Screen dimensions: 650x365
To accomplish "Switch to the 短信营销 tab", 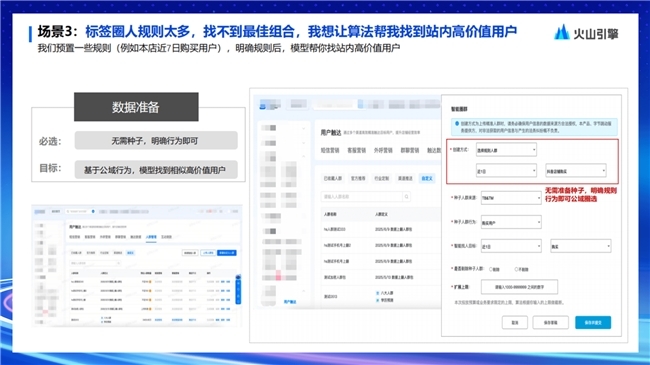I will [330, 150].
